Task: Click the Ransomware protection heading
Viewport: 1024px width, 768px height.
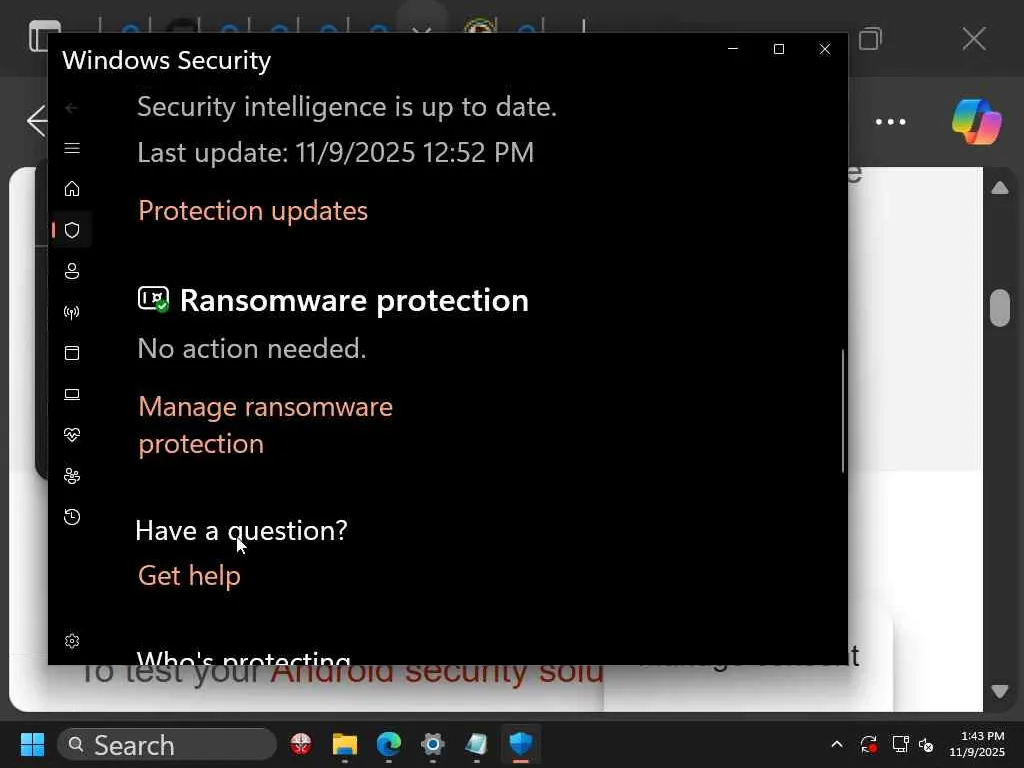Action: 354,300
